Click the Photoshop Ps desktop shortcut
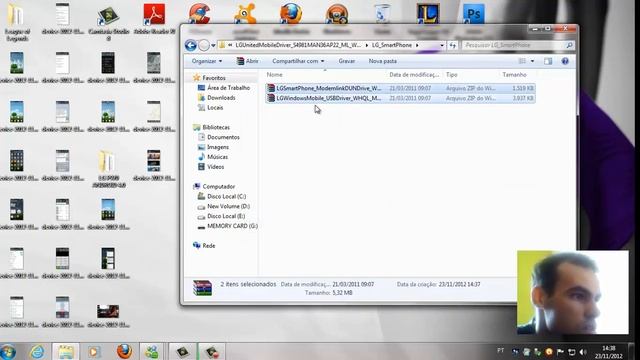640x360 pixels. [473, 13]
